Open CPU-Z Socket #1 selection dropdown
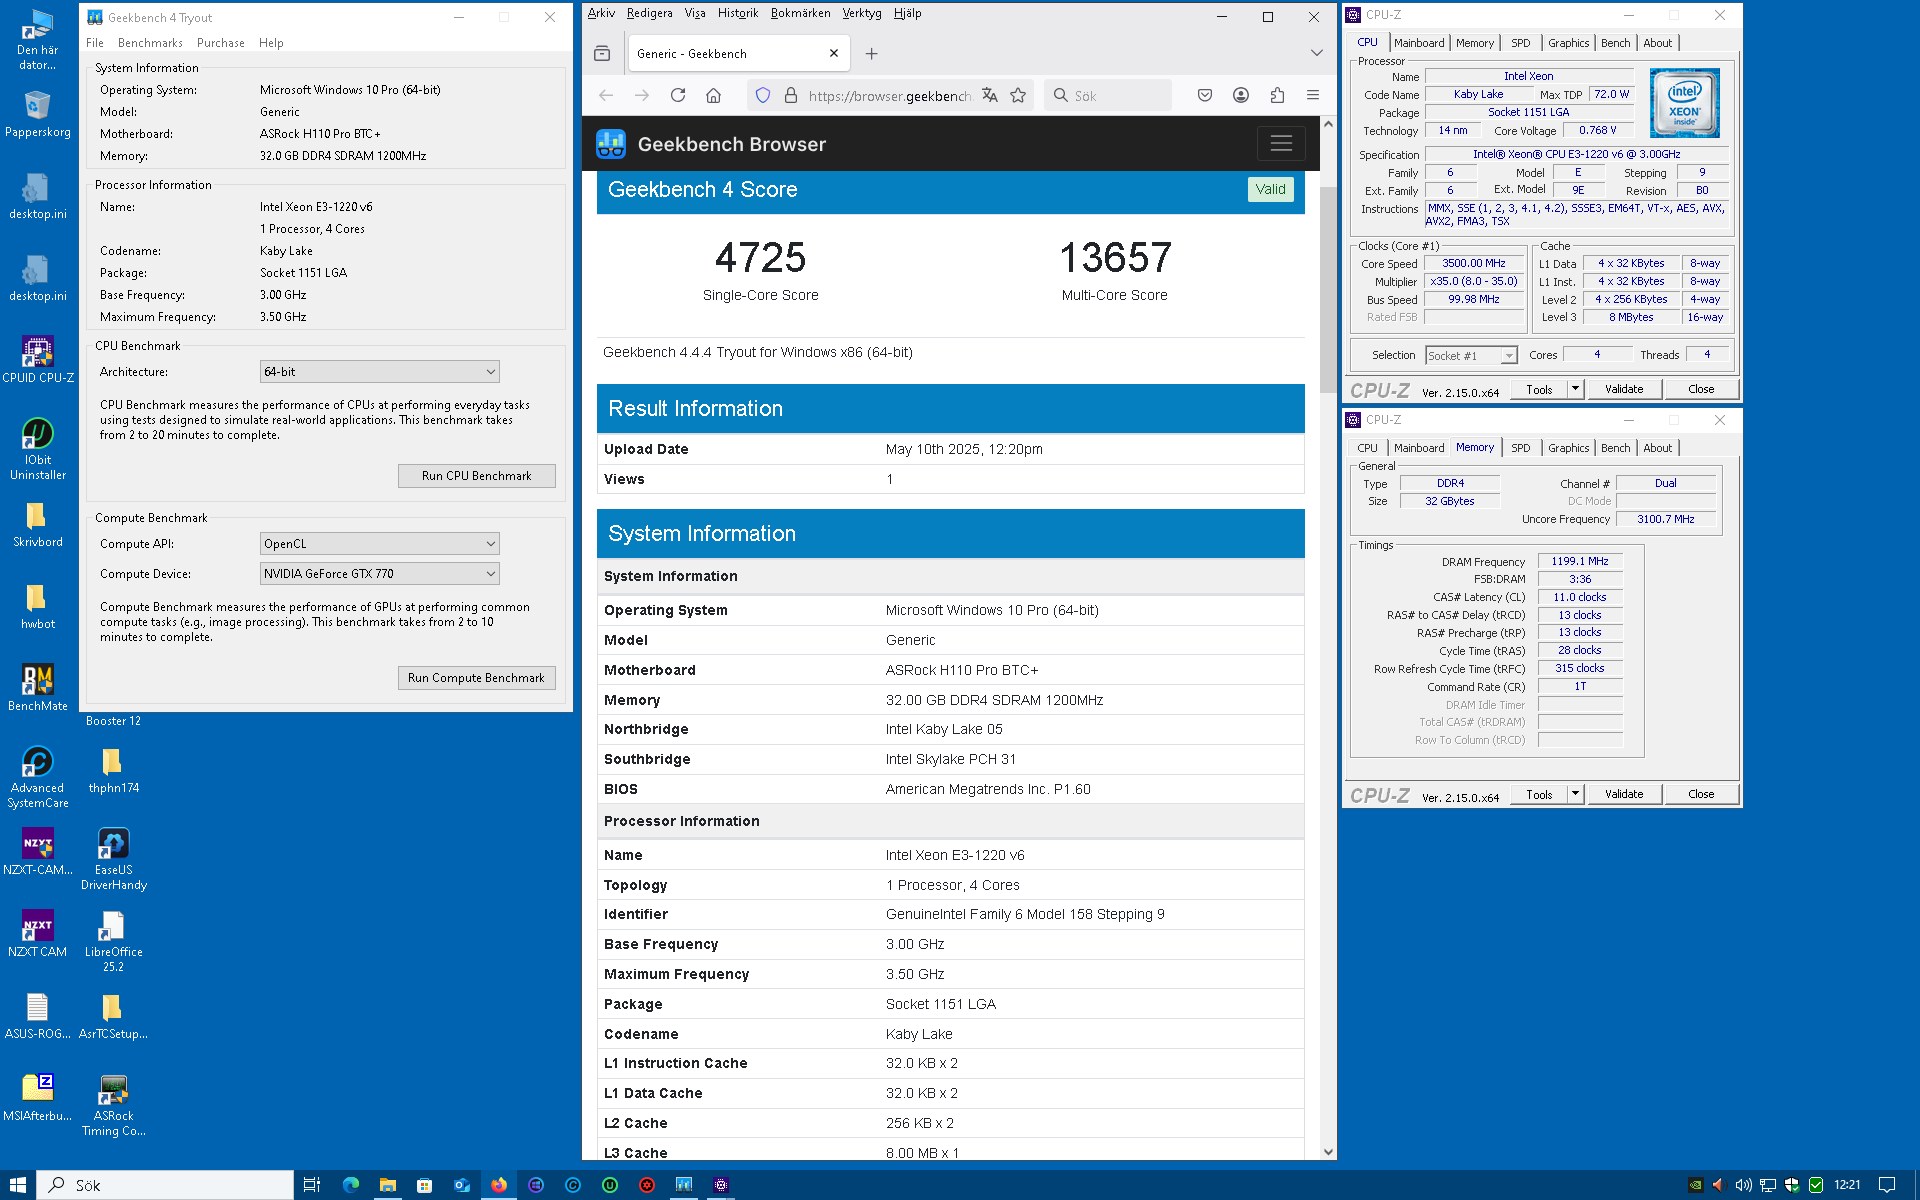1920x1200 pixels. (1471, 355)
